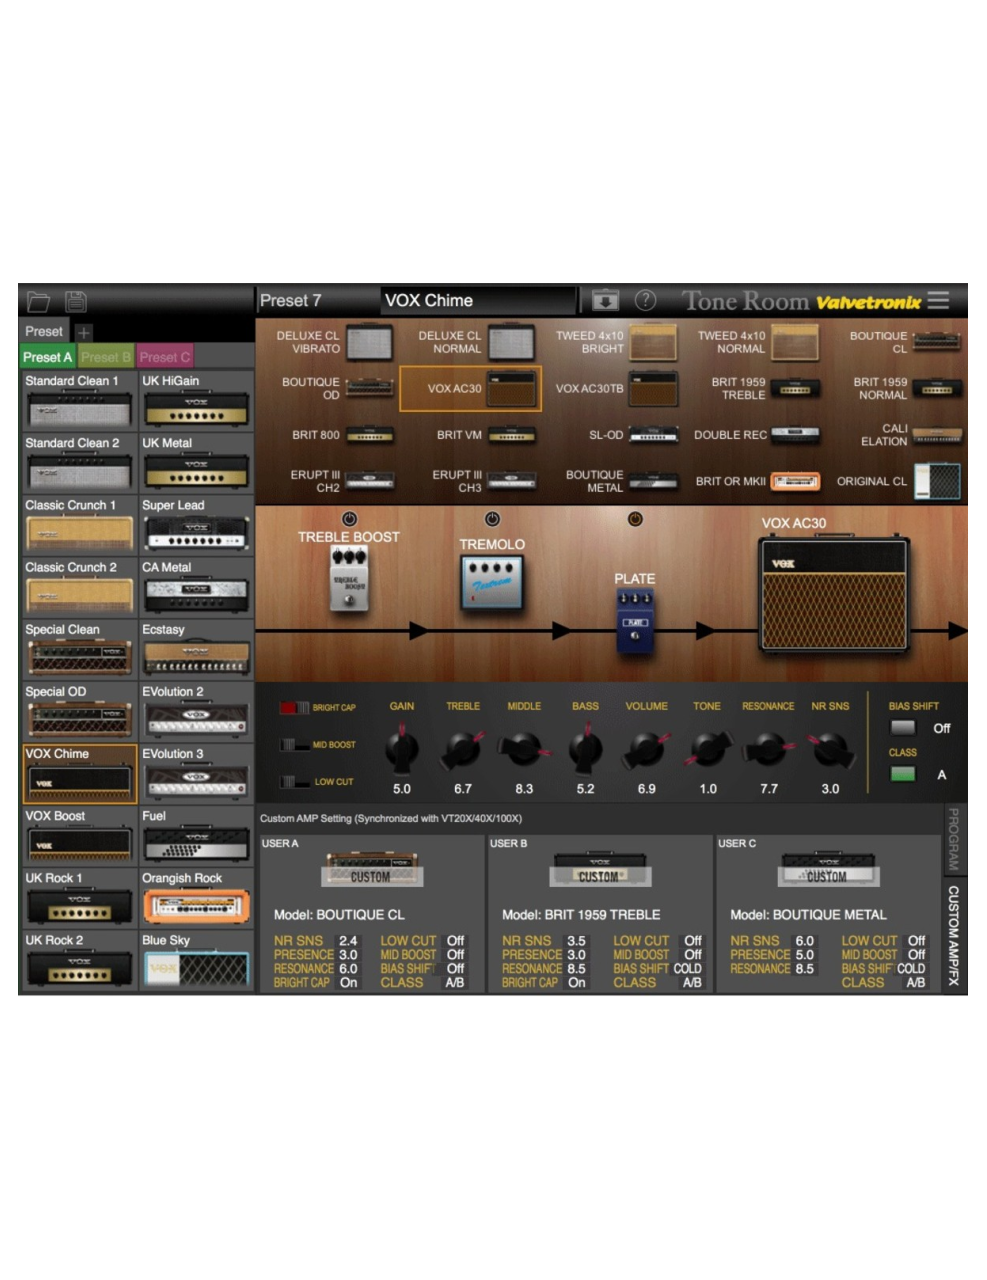
Task: Open the help question mark icon
Action: tap(646, 300)
